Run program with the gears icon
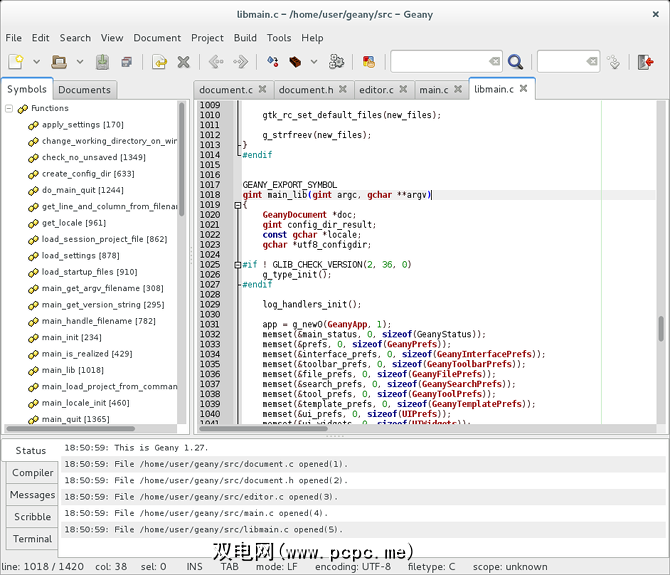The height and width of the screenshot is (575, 670). pos(337,62)
